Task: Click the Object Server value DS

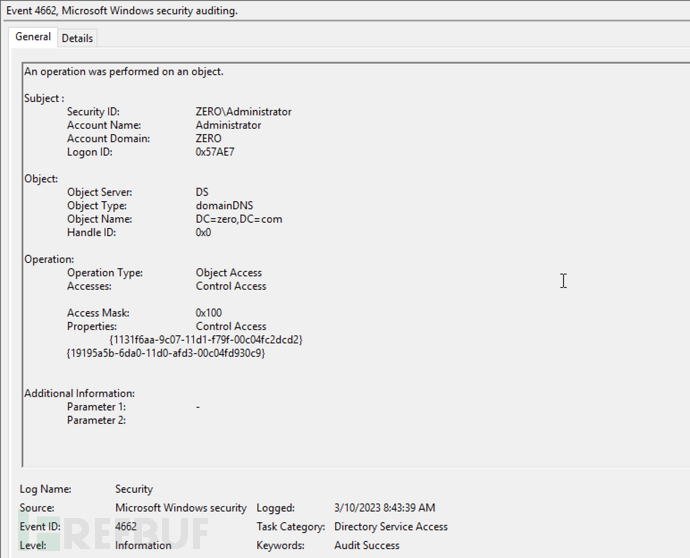Action: (x=202, y=192)
